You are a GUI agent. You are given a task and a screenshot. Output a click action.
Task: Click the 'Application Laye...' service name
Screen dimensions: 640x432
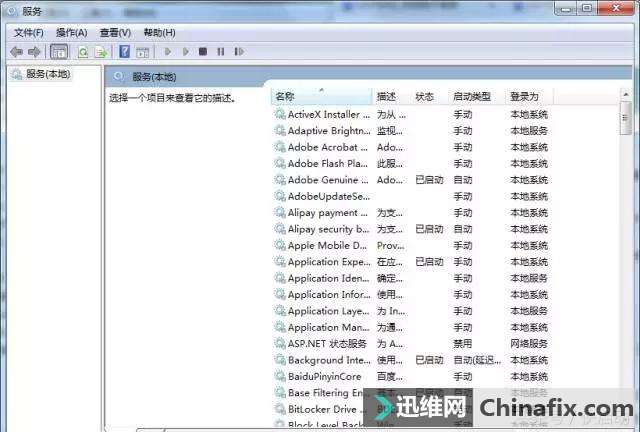pyautogui.click(x=329, y=311)
